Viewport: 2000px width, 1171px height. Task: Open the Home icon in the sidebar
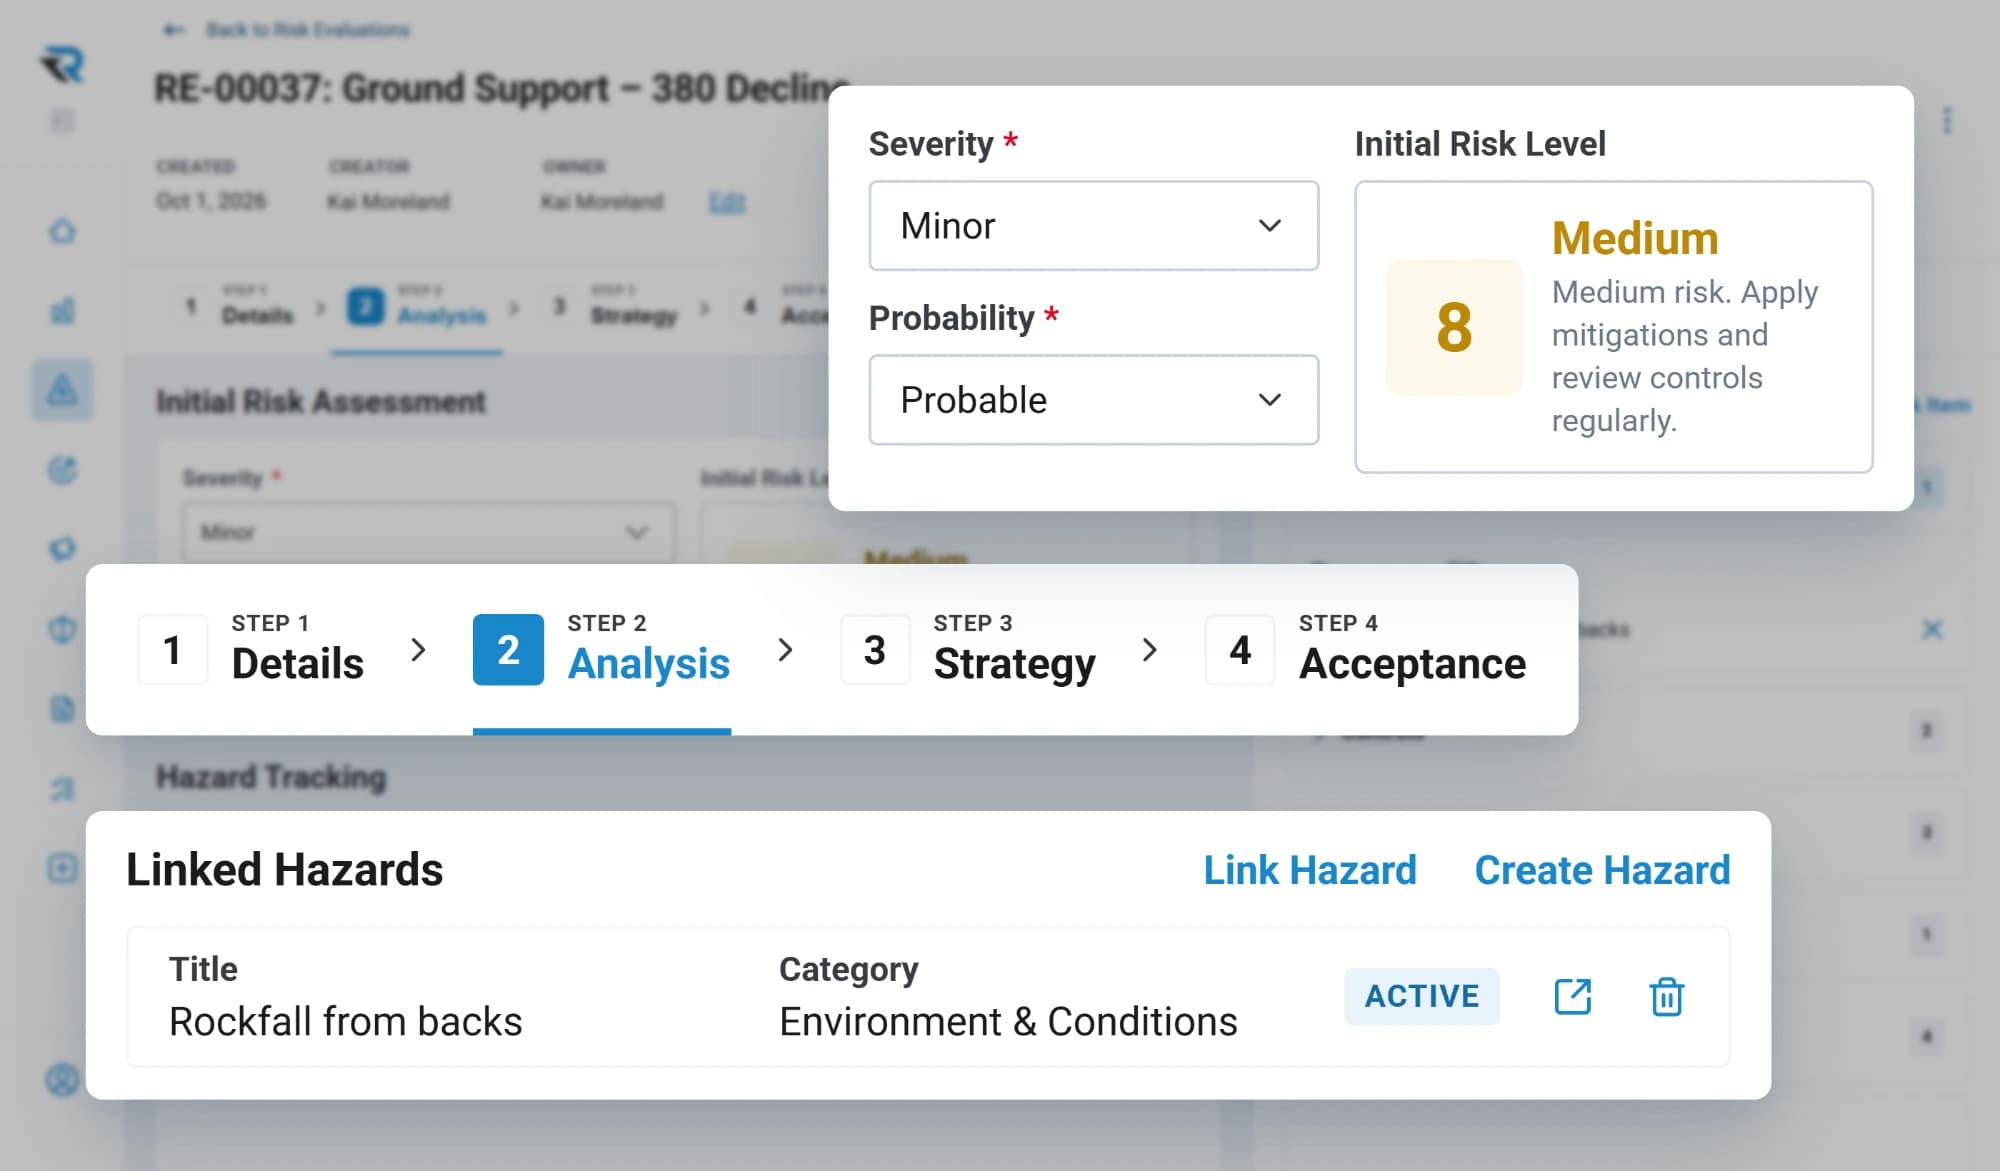pyautogui.click(x=62, y=231)
